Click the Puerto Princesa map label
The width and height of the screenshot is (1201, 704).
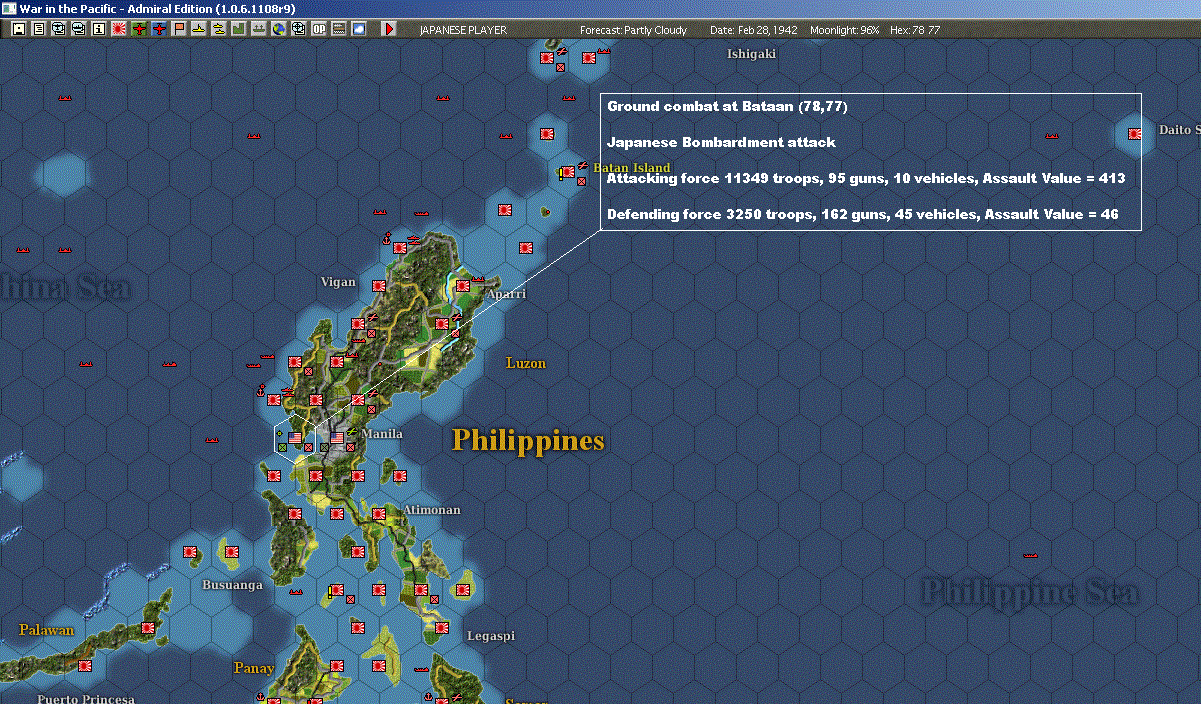(x=86, y=698)
